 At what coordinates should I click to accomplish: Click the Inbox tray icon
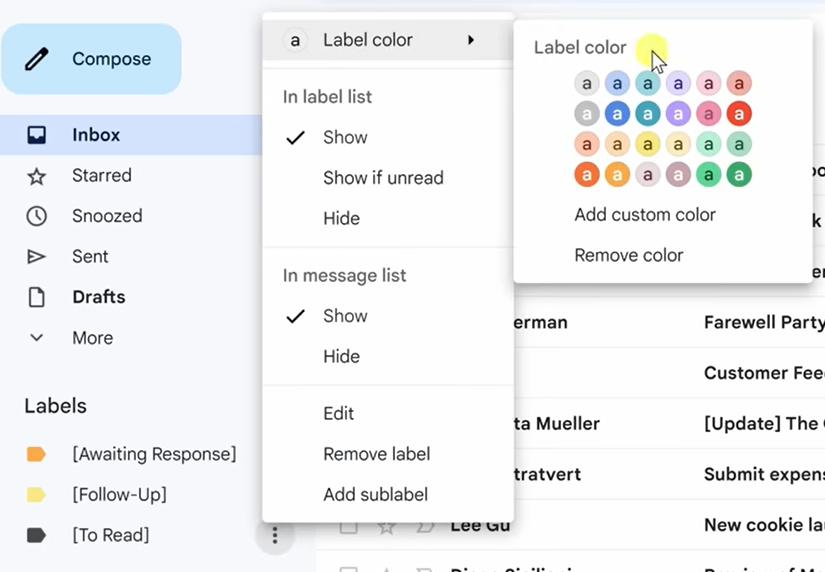(37, 135)
